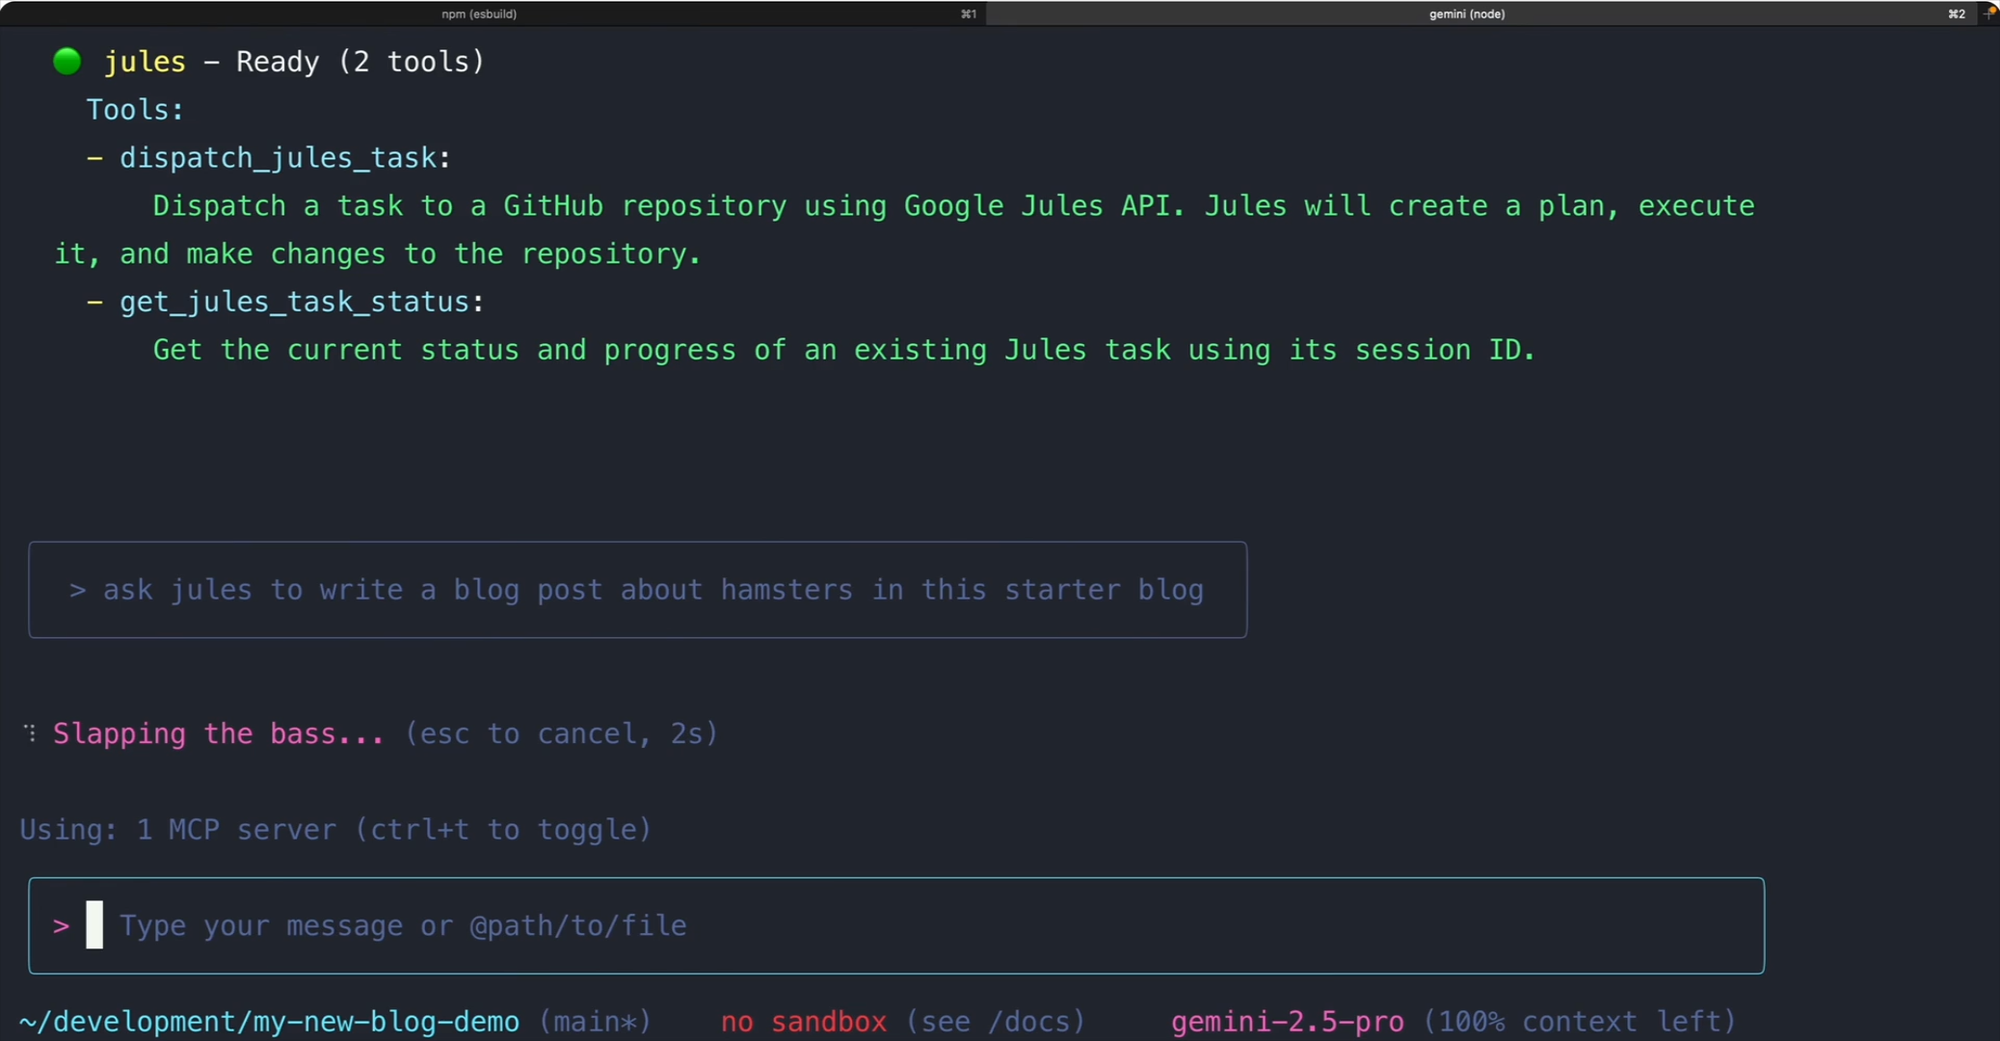Click the 100% context left indicator

[x=1579, y=1022]
